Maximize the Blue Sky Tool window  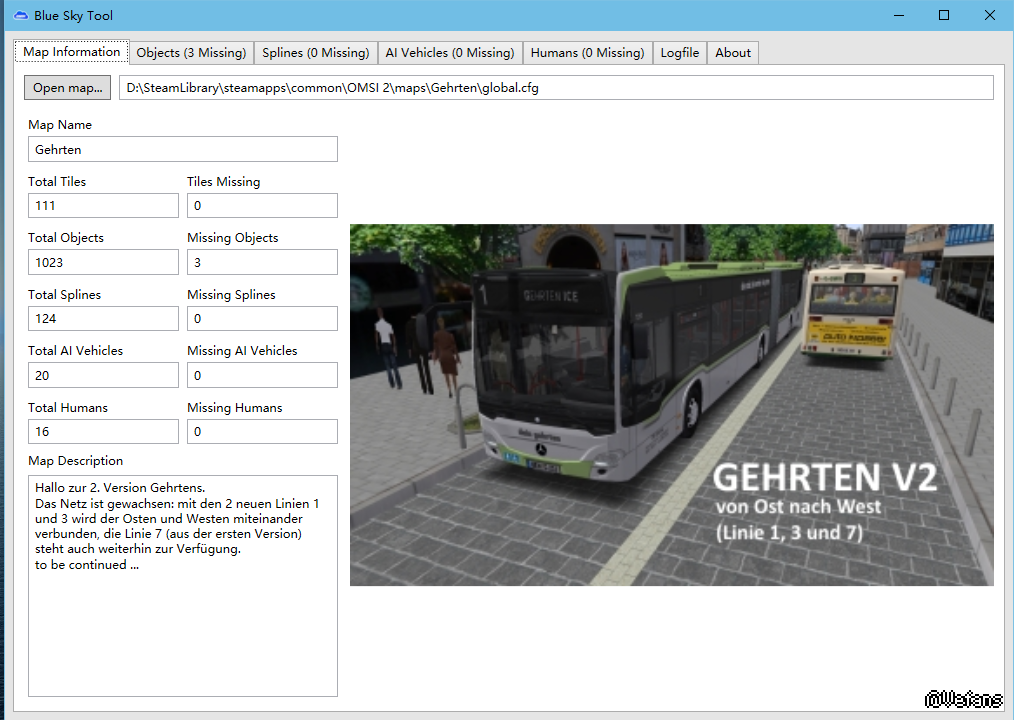(x=943, y=15)
